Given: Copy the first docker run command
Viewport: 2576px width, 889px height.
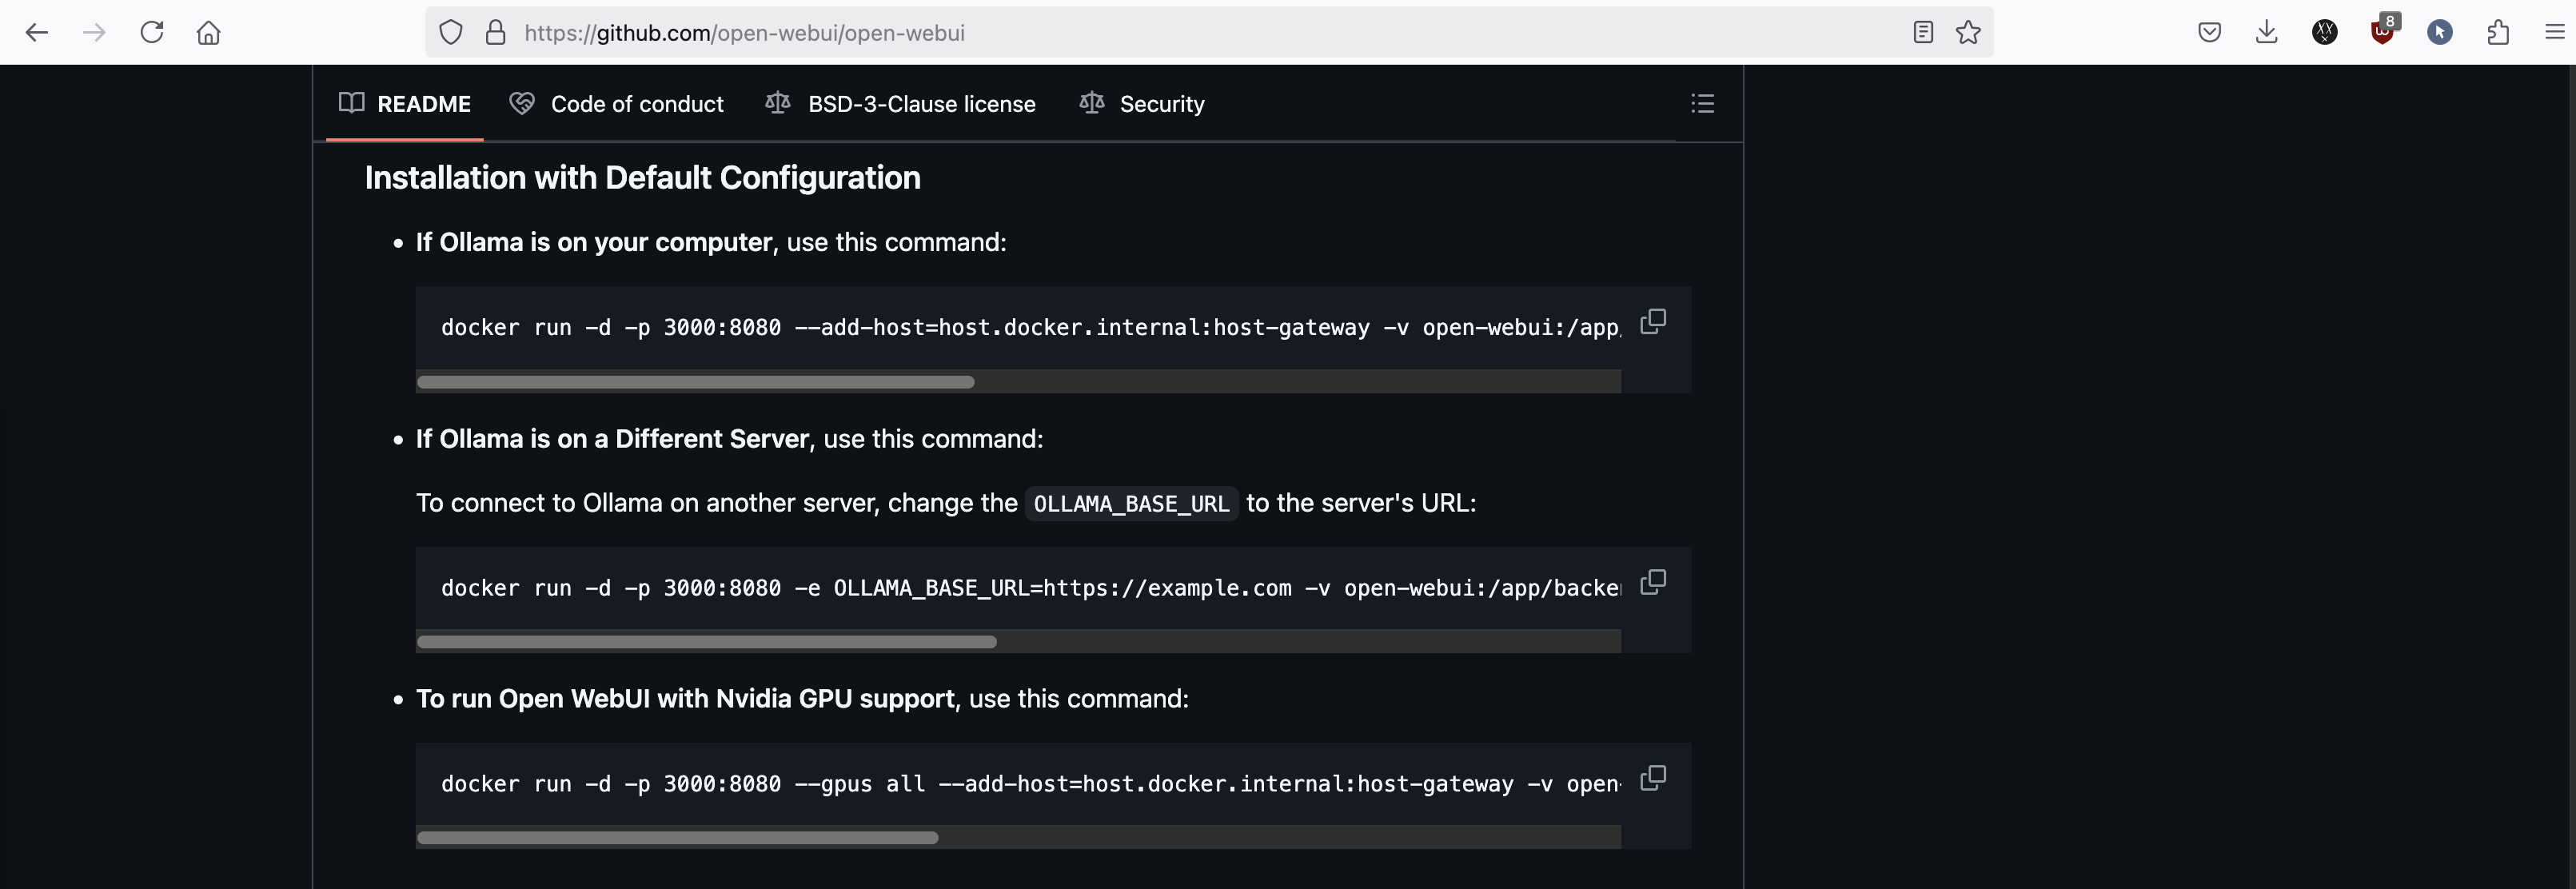Looking at the screenshot, I should (x=1653, y=322).
